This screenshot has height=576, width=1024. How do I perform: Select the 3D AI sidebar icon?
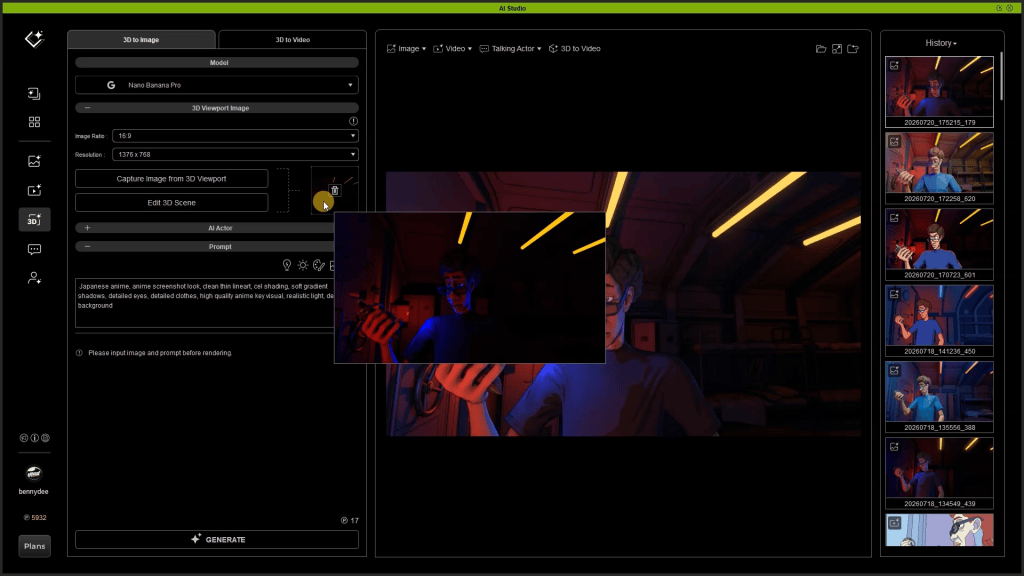pyautogui.click(x=34, y=220)
